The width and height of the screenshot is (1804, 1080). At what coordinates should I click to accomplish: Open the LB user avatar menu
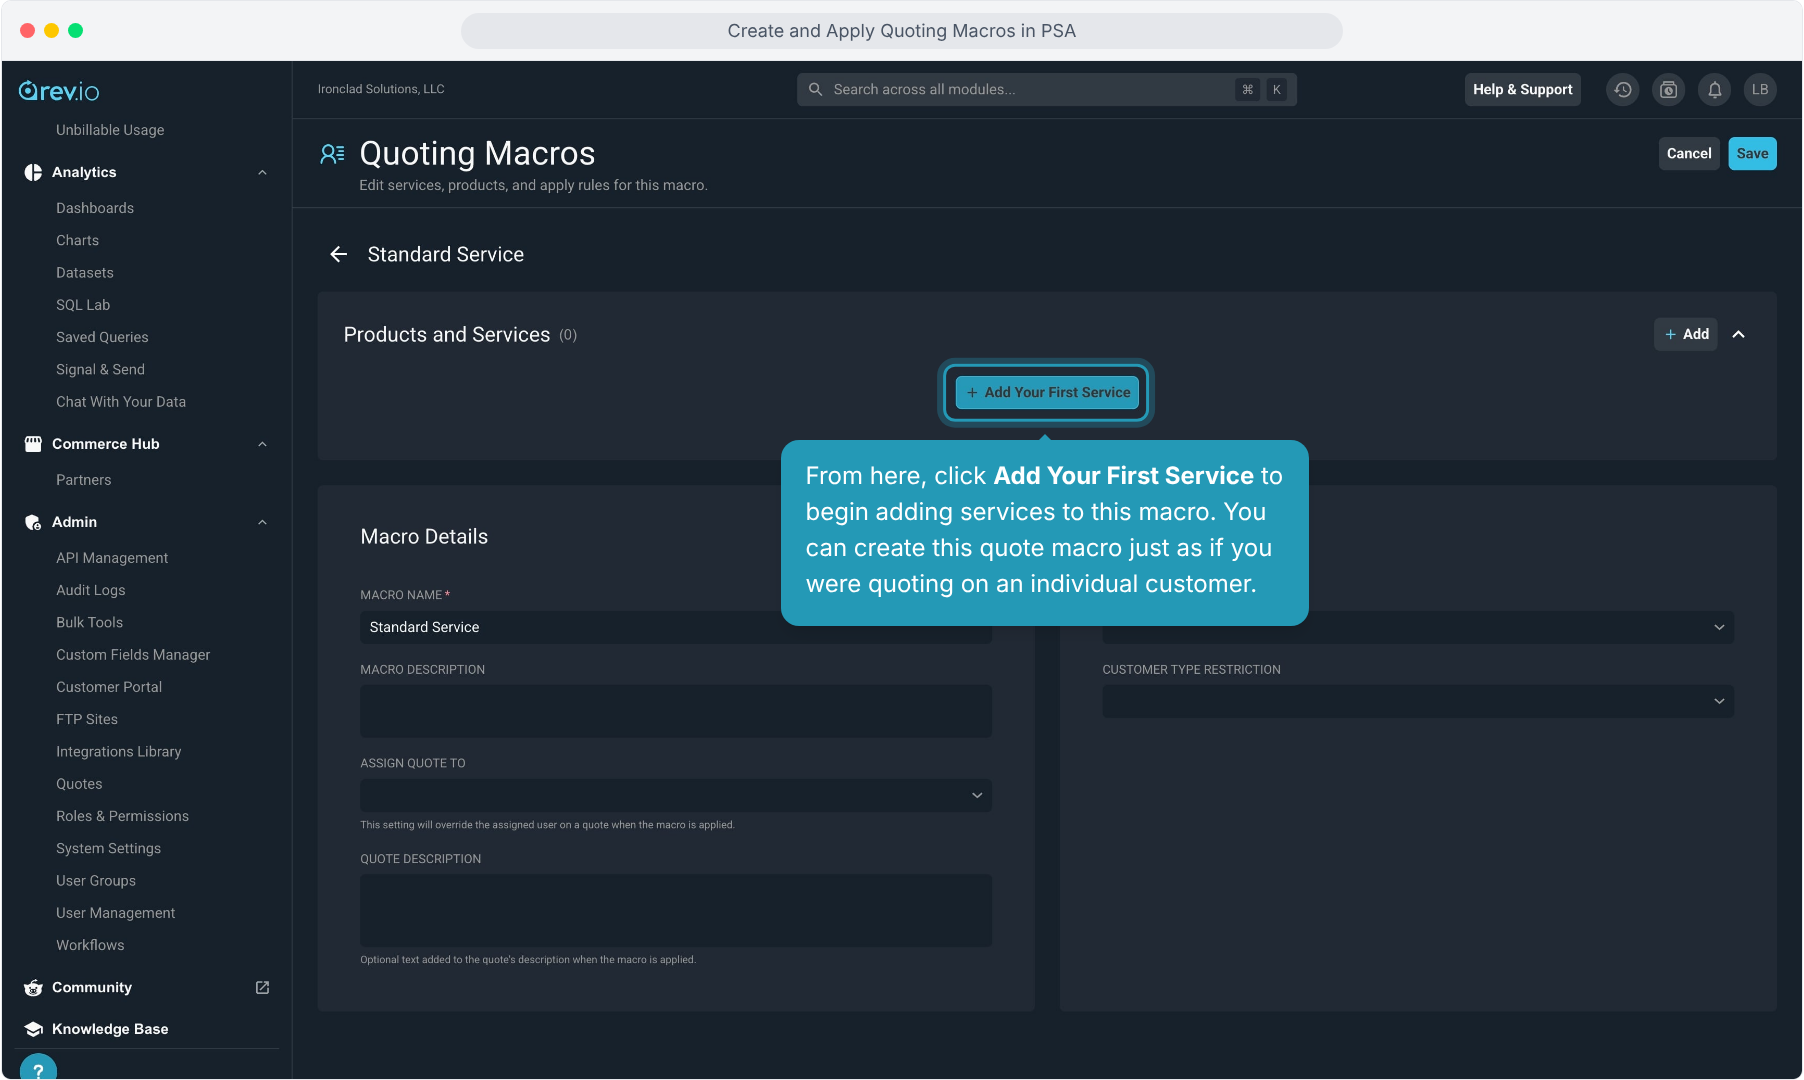coord(1760,90)
